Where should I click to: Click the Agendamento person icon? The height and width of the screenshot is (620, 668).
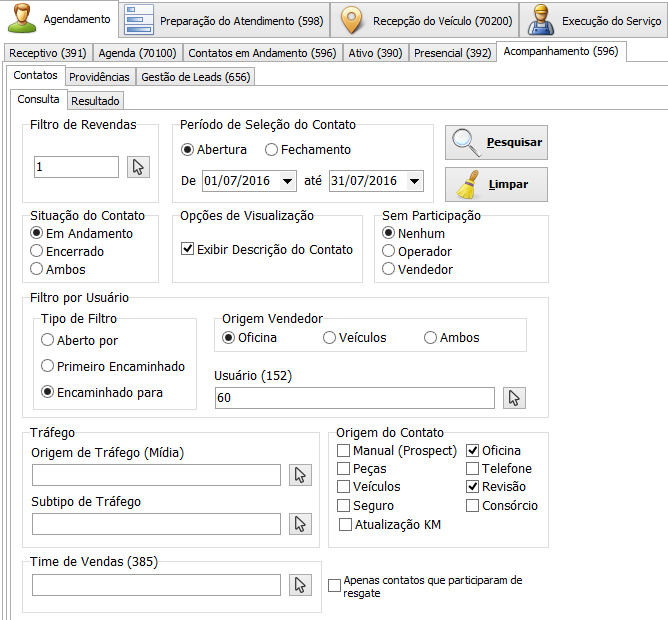click(25, 19)
